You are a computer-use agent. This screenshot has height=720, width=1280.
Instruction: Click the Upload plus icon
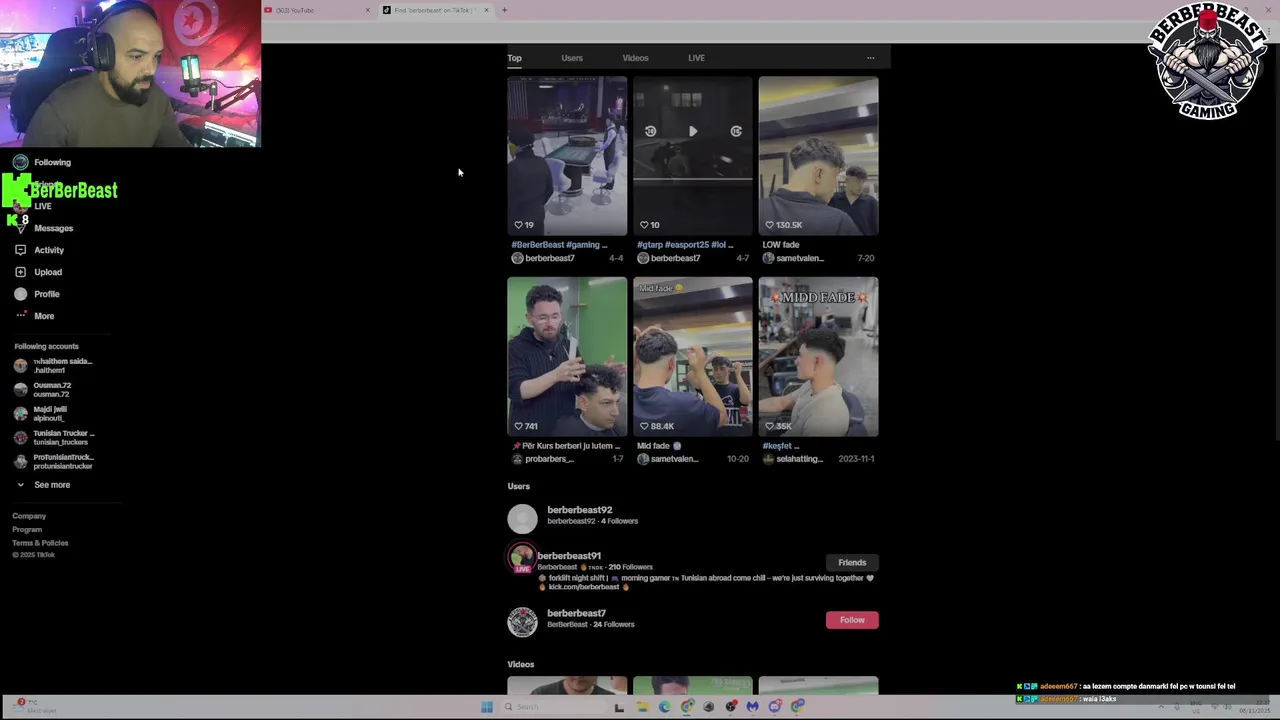pos(20,272)
